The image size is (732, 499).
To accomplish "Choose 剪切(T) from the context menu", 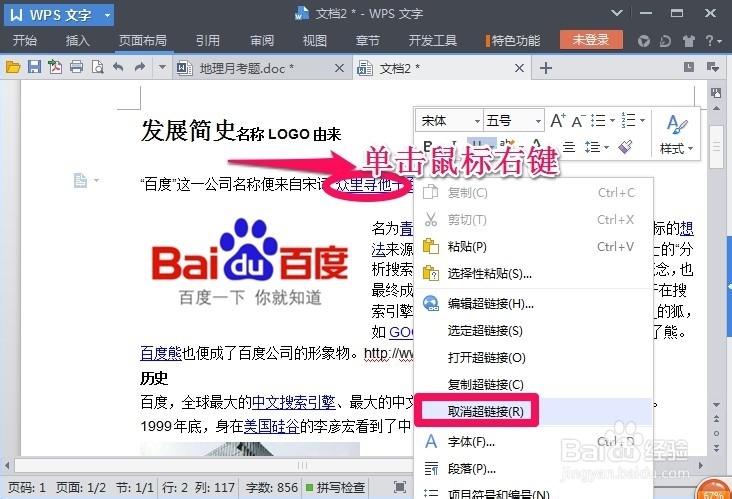I will coord(533,219).
